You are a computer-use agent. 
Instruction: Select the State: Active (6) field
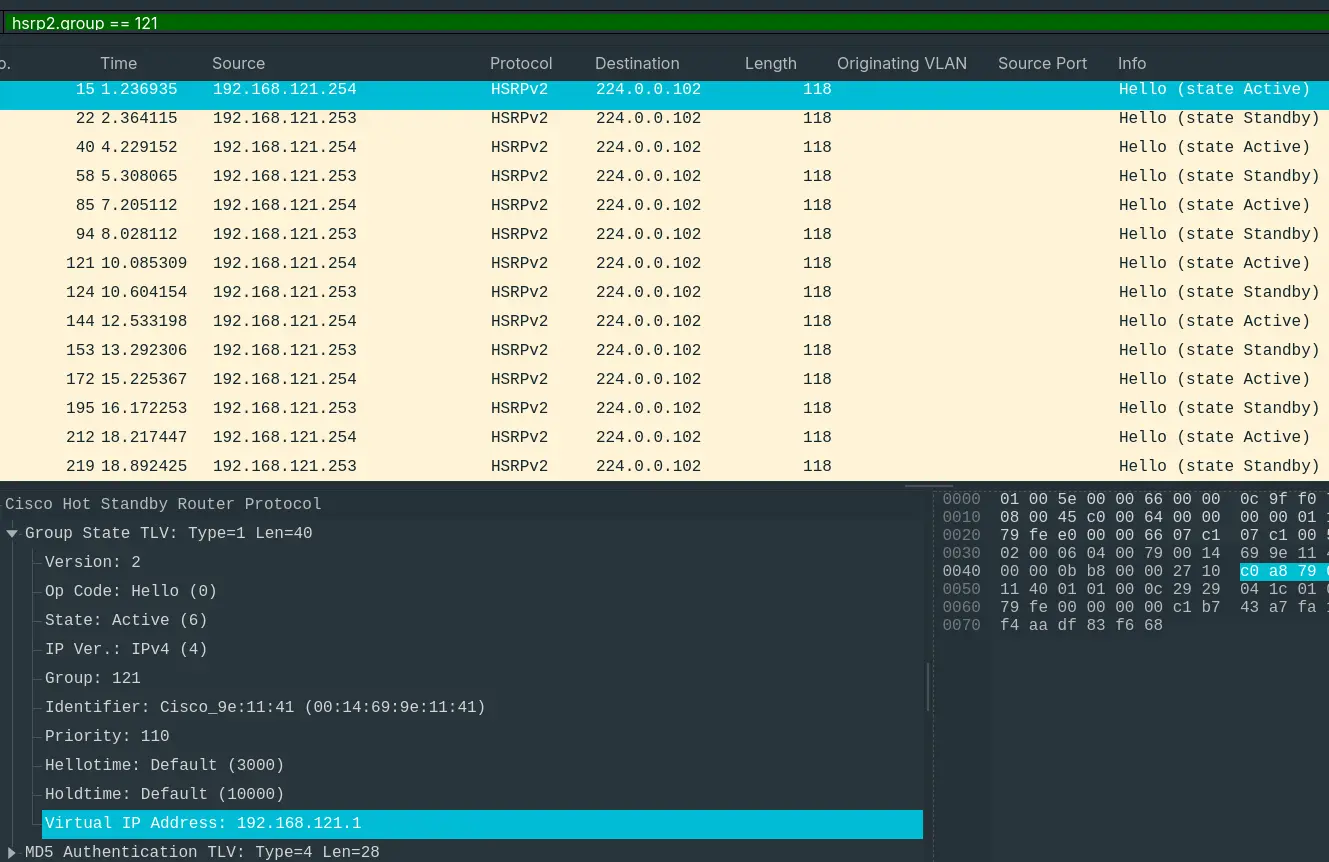(x=126, y=620)
